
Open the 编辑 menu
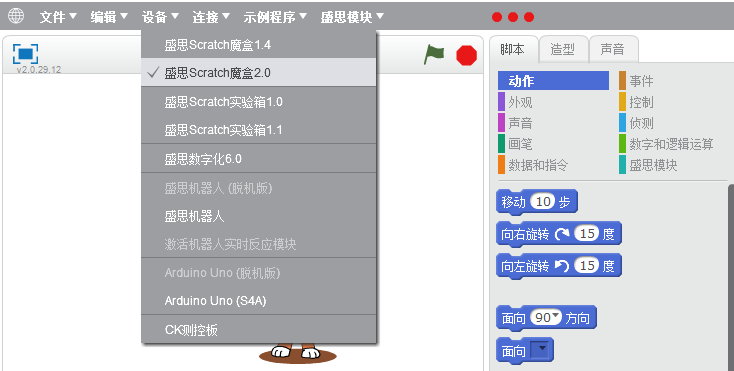click(109, 17)
